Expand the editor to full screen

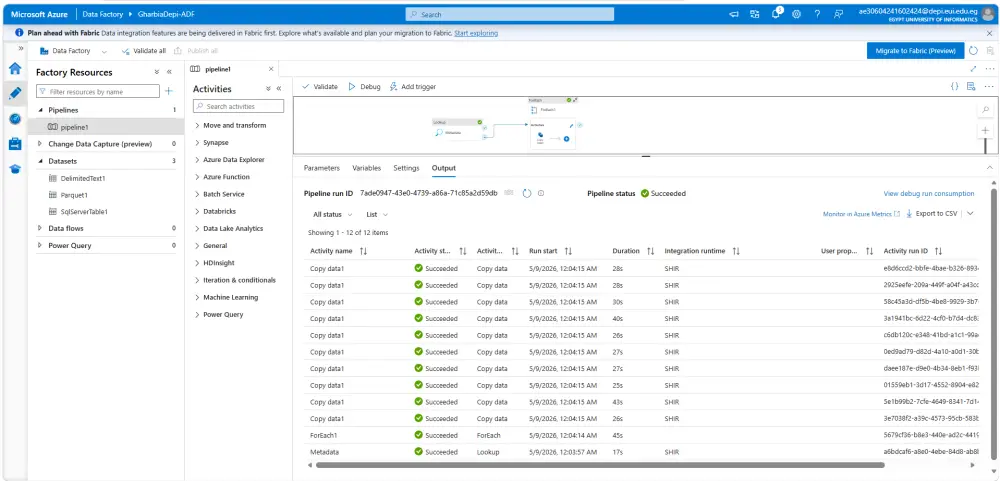pyautogui.click(x=973, y=68)
